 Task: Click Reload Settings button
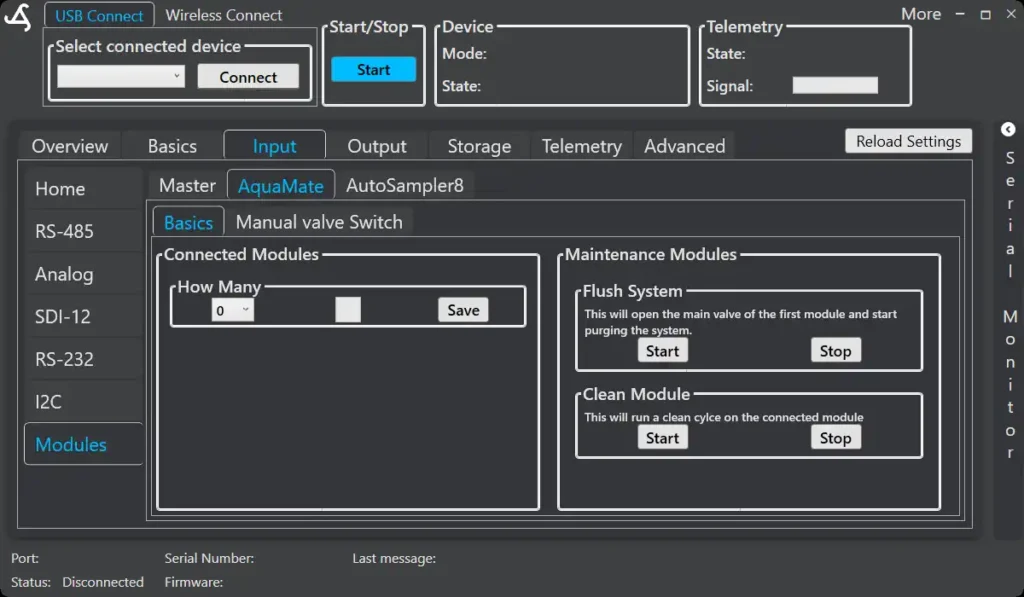907,141
